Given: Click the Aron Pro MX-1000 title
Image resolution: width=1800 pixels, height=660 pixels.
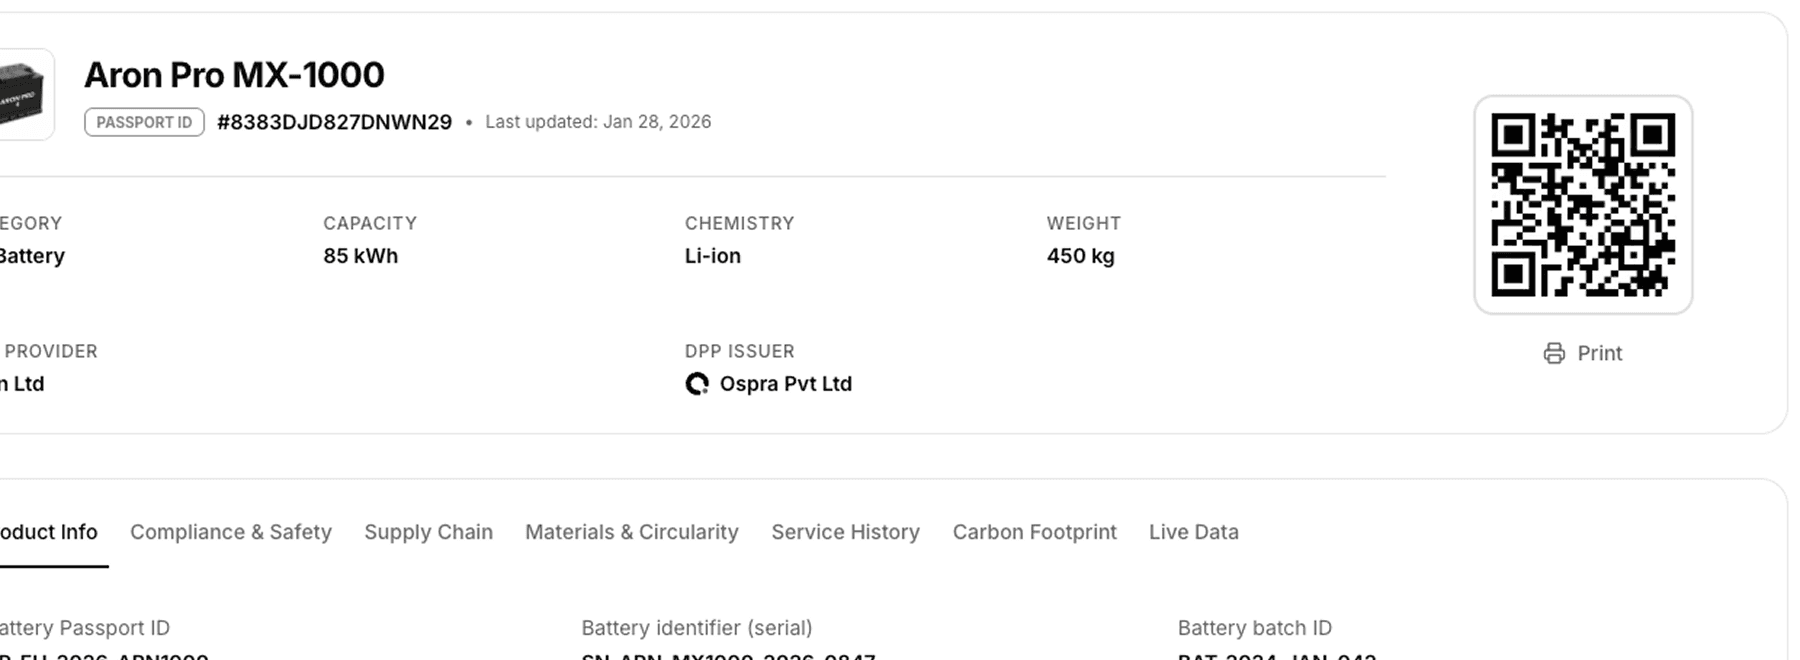Looking at the screenshot, I should click(x=234, y=75).
